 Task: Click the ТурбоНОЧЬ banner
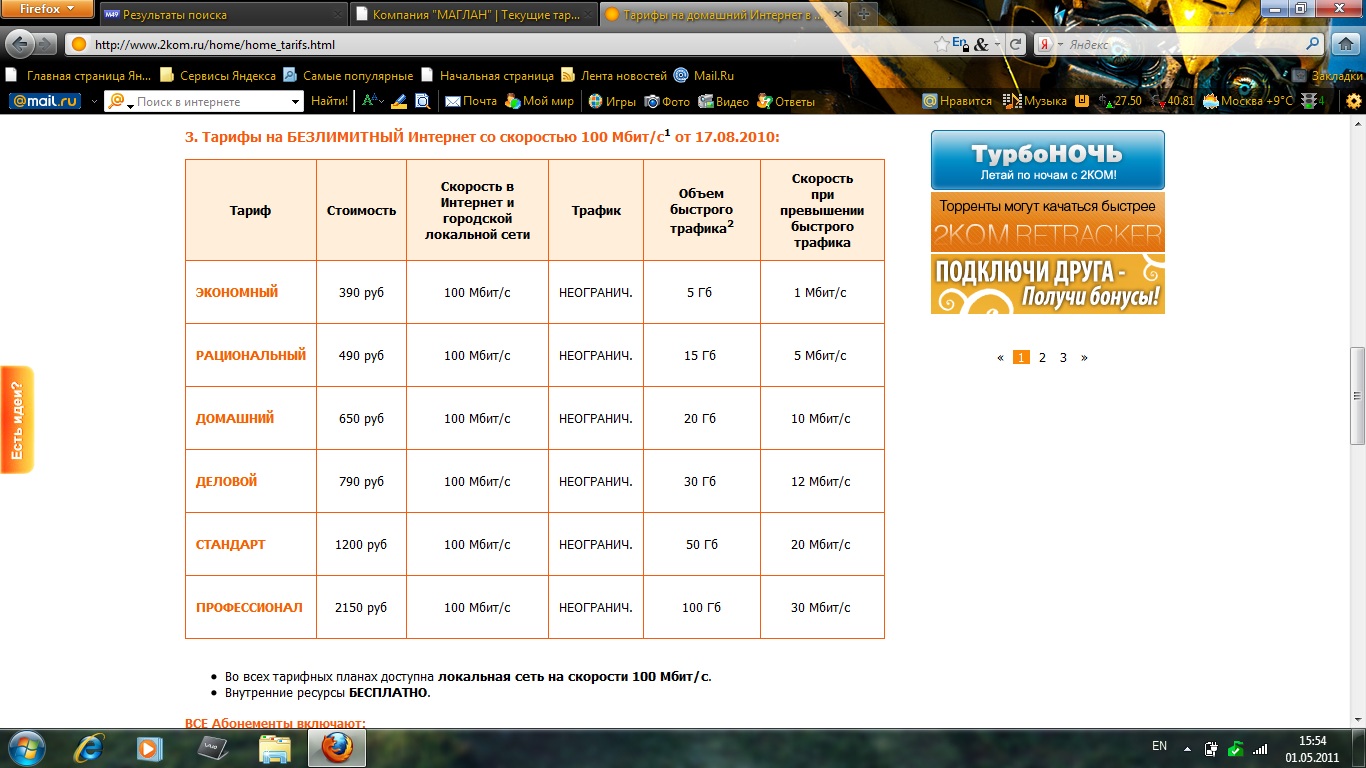pyautogui.click(x=1047, y=160)
